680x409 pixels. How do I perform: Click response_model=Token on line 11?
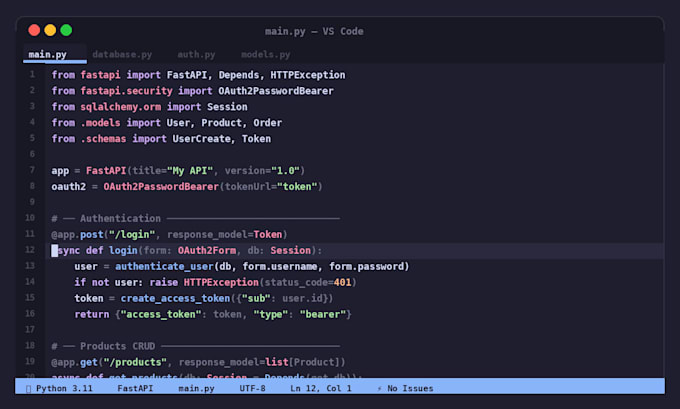click(x=224, y=235)
